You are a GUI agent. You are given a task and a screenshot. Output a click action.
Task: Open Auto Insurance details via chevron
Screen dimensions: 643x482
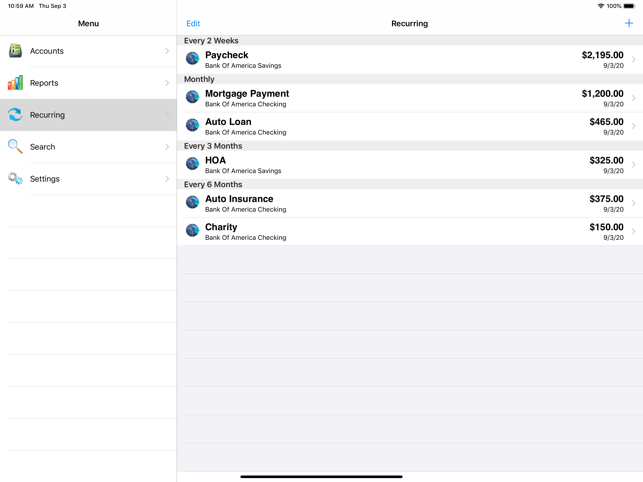click(x=634, y=203)
